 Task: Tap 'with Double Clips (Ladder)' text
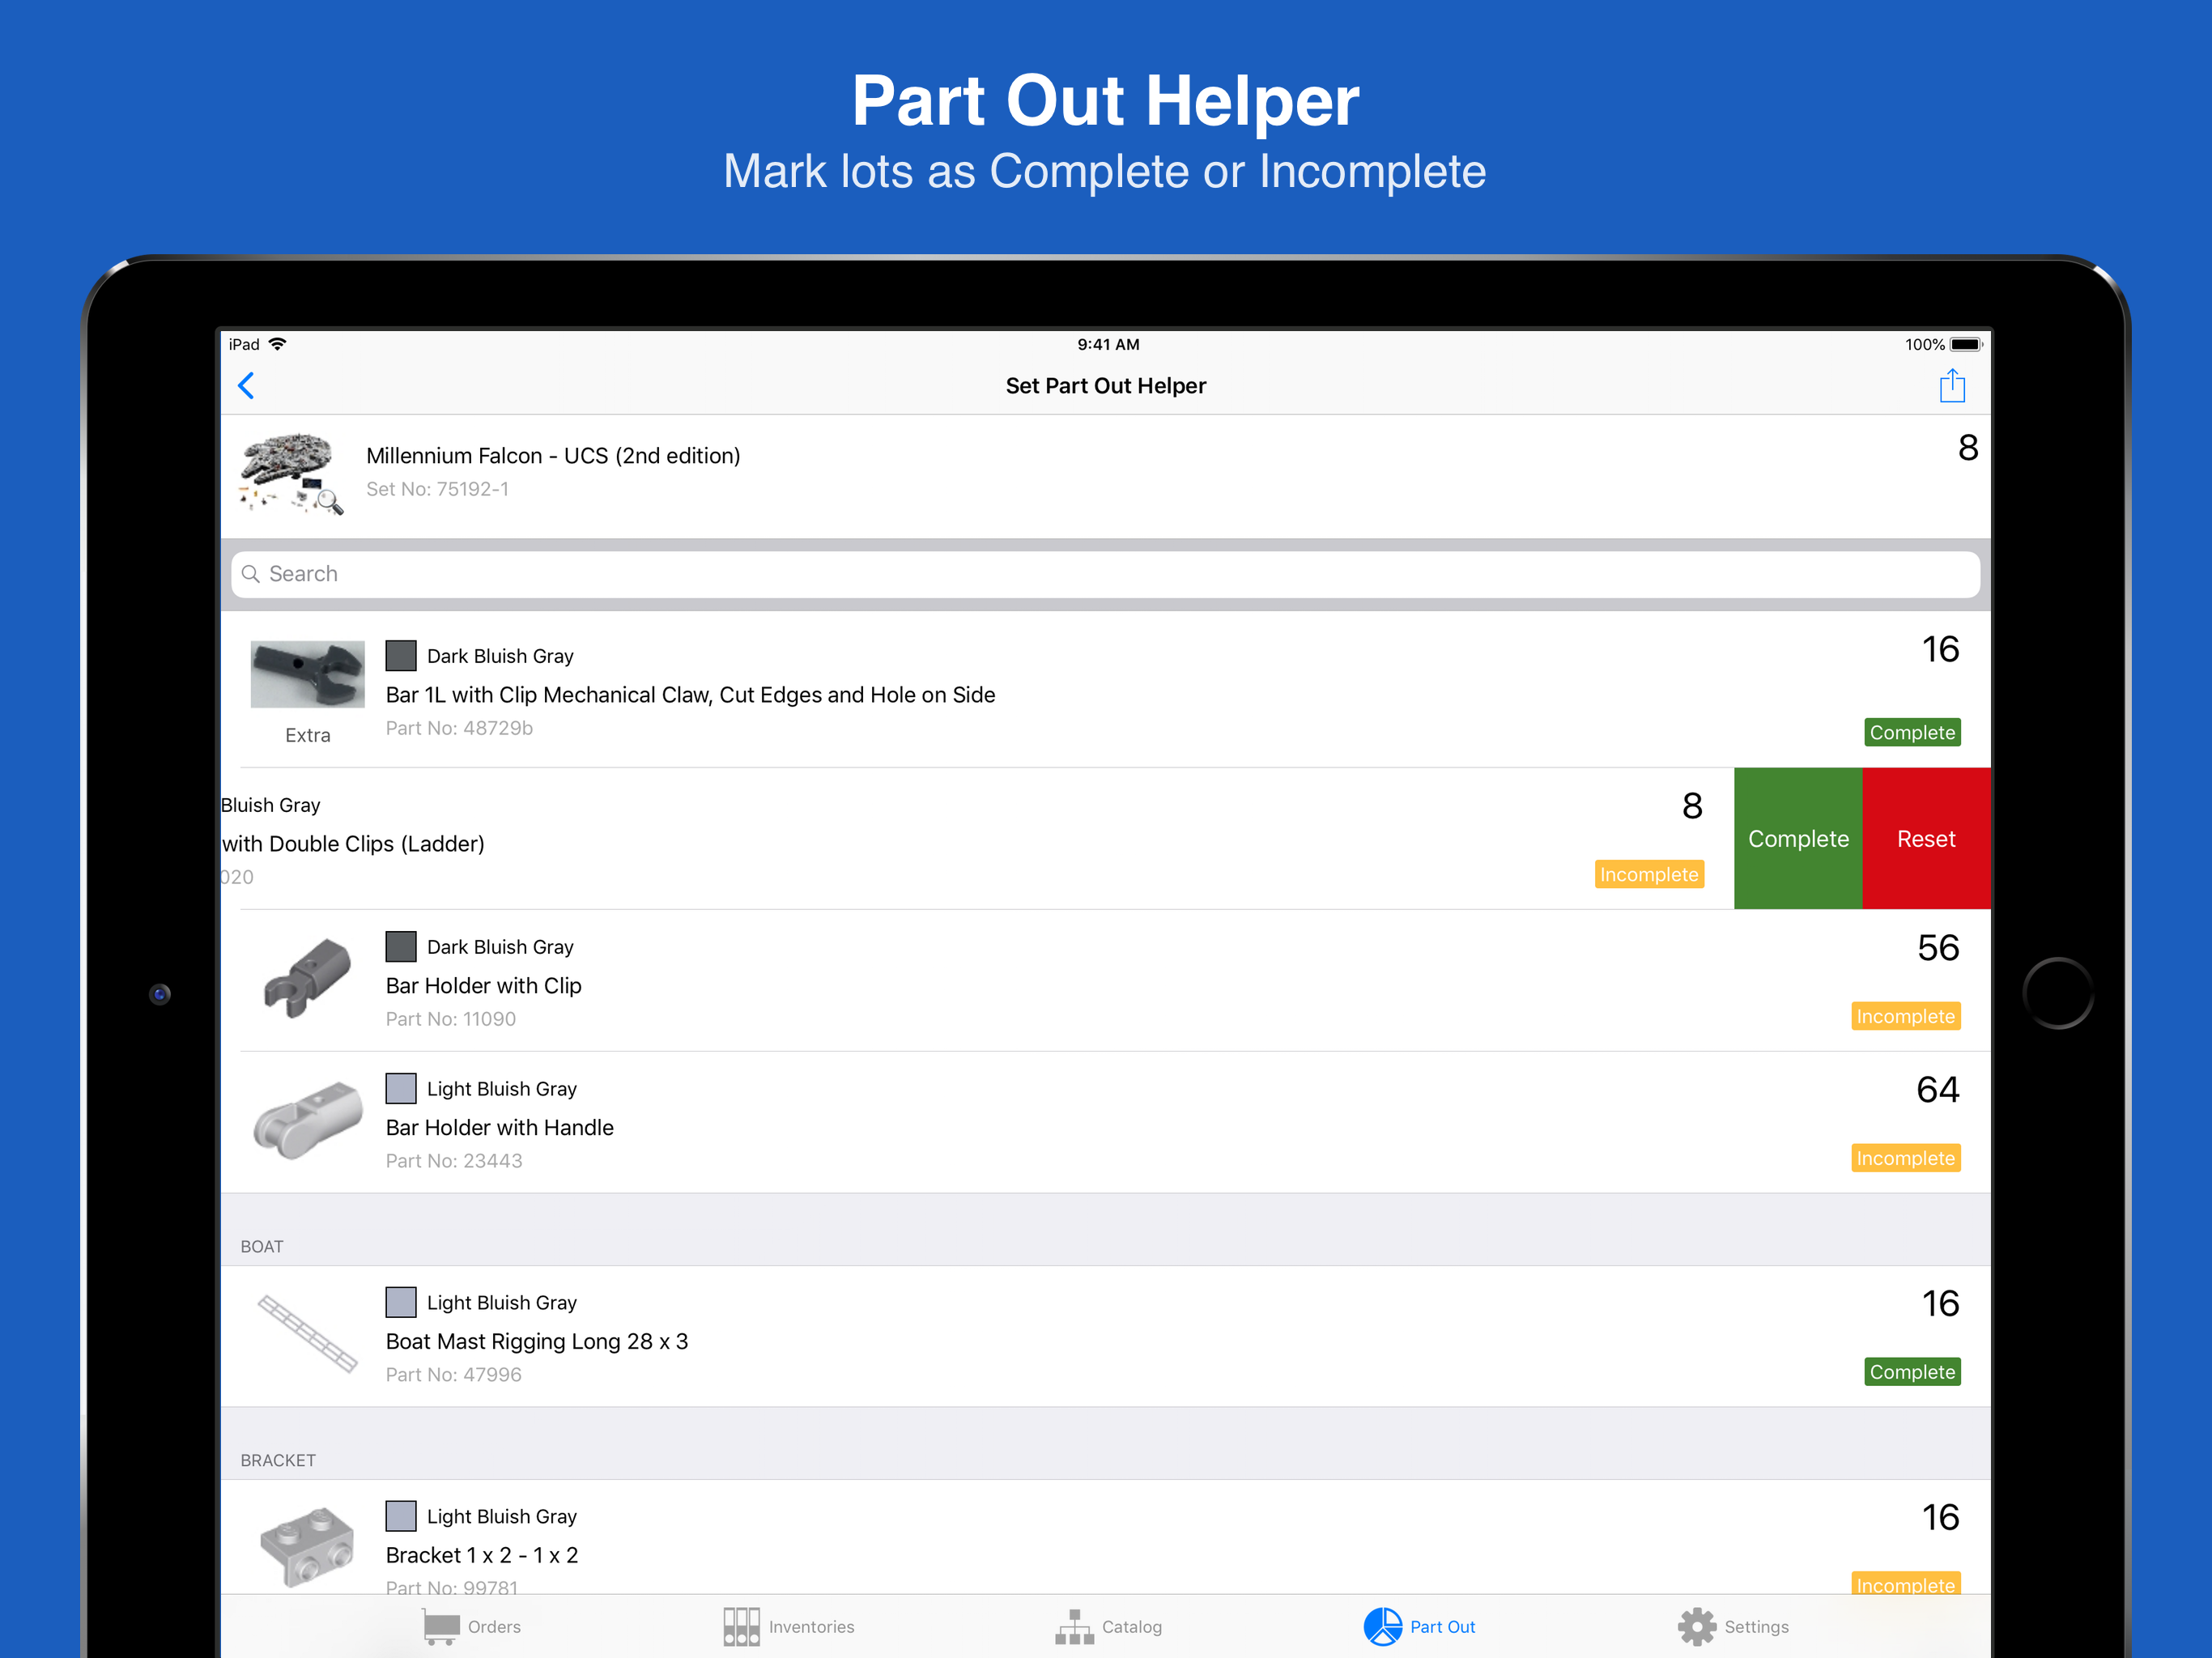pyautogui.click(x=353, y=844)
